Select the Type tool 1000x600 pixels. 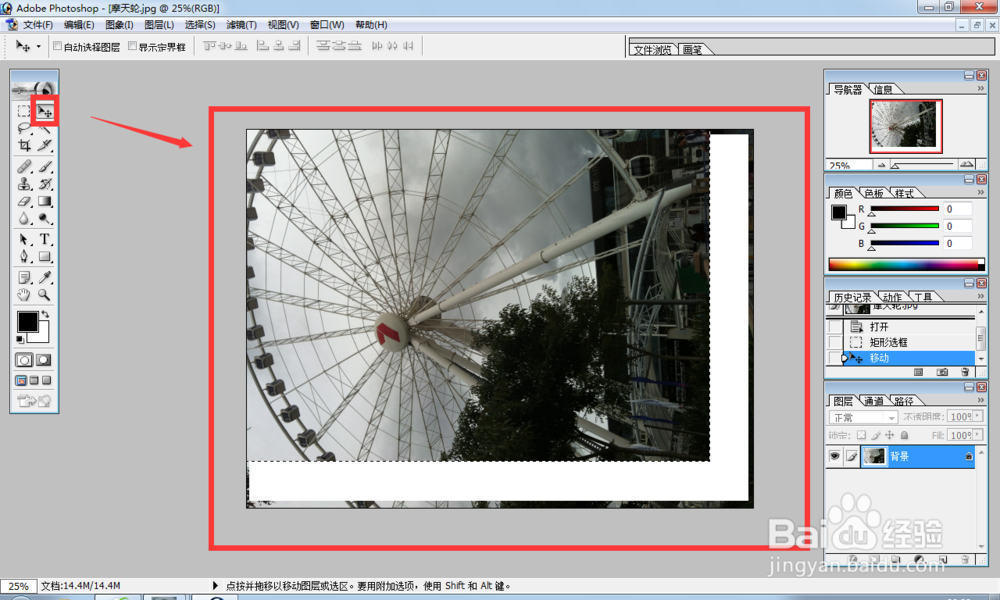45,238
